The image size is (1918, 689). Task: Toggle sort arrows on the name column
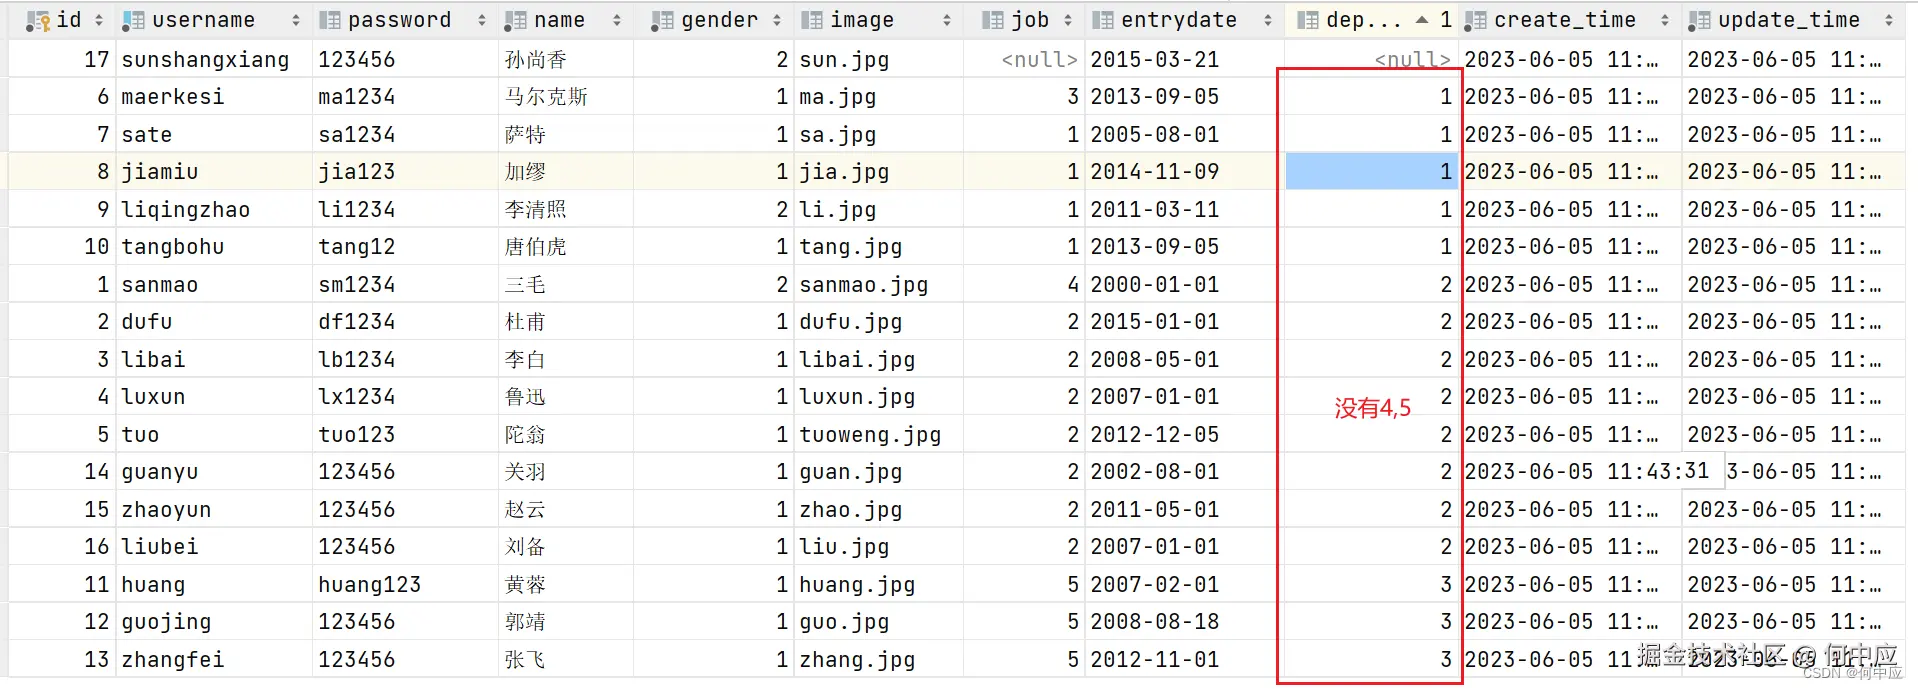[616, 20]
